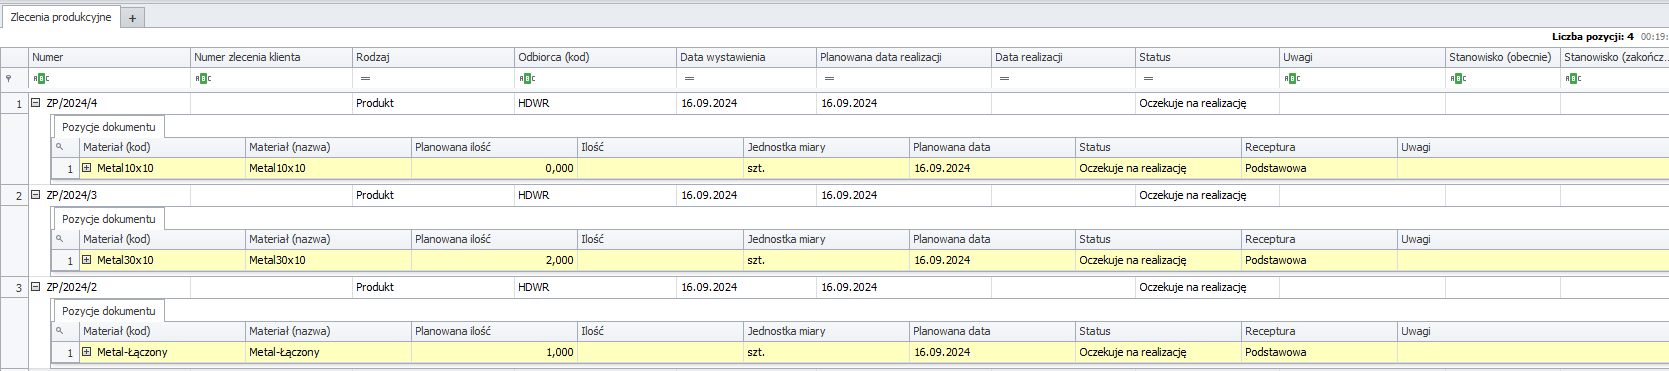Open the Data realizacji equals filter icon
Image resolution: width=1669 pixels, height=371 pixels.
(x=1004, y=78)
